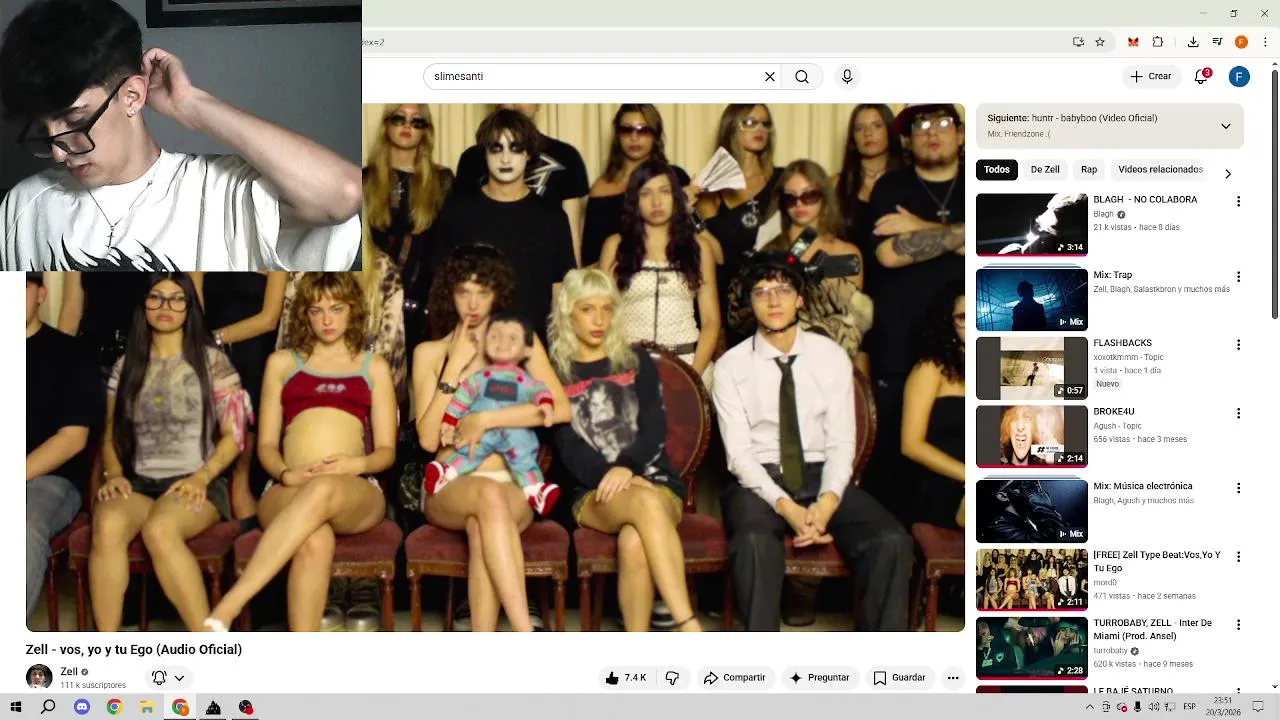Show hidden system tray icons
The image size is (1280, 720).
1090,707
